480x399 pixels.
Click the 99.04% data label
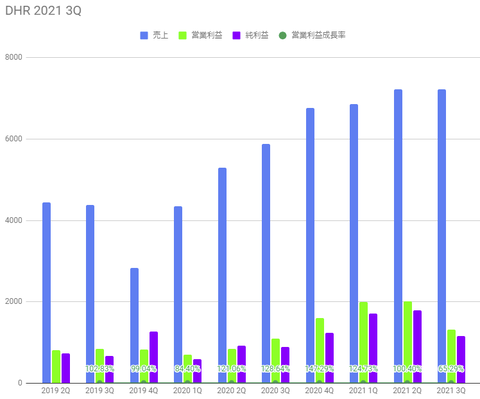click(x=144, y=369)
